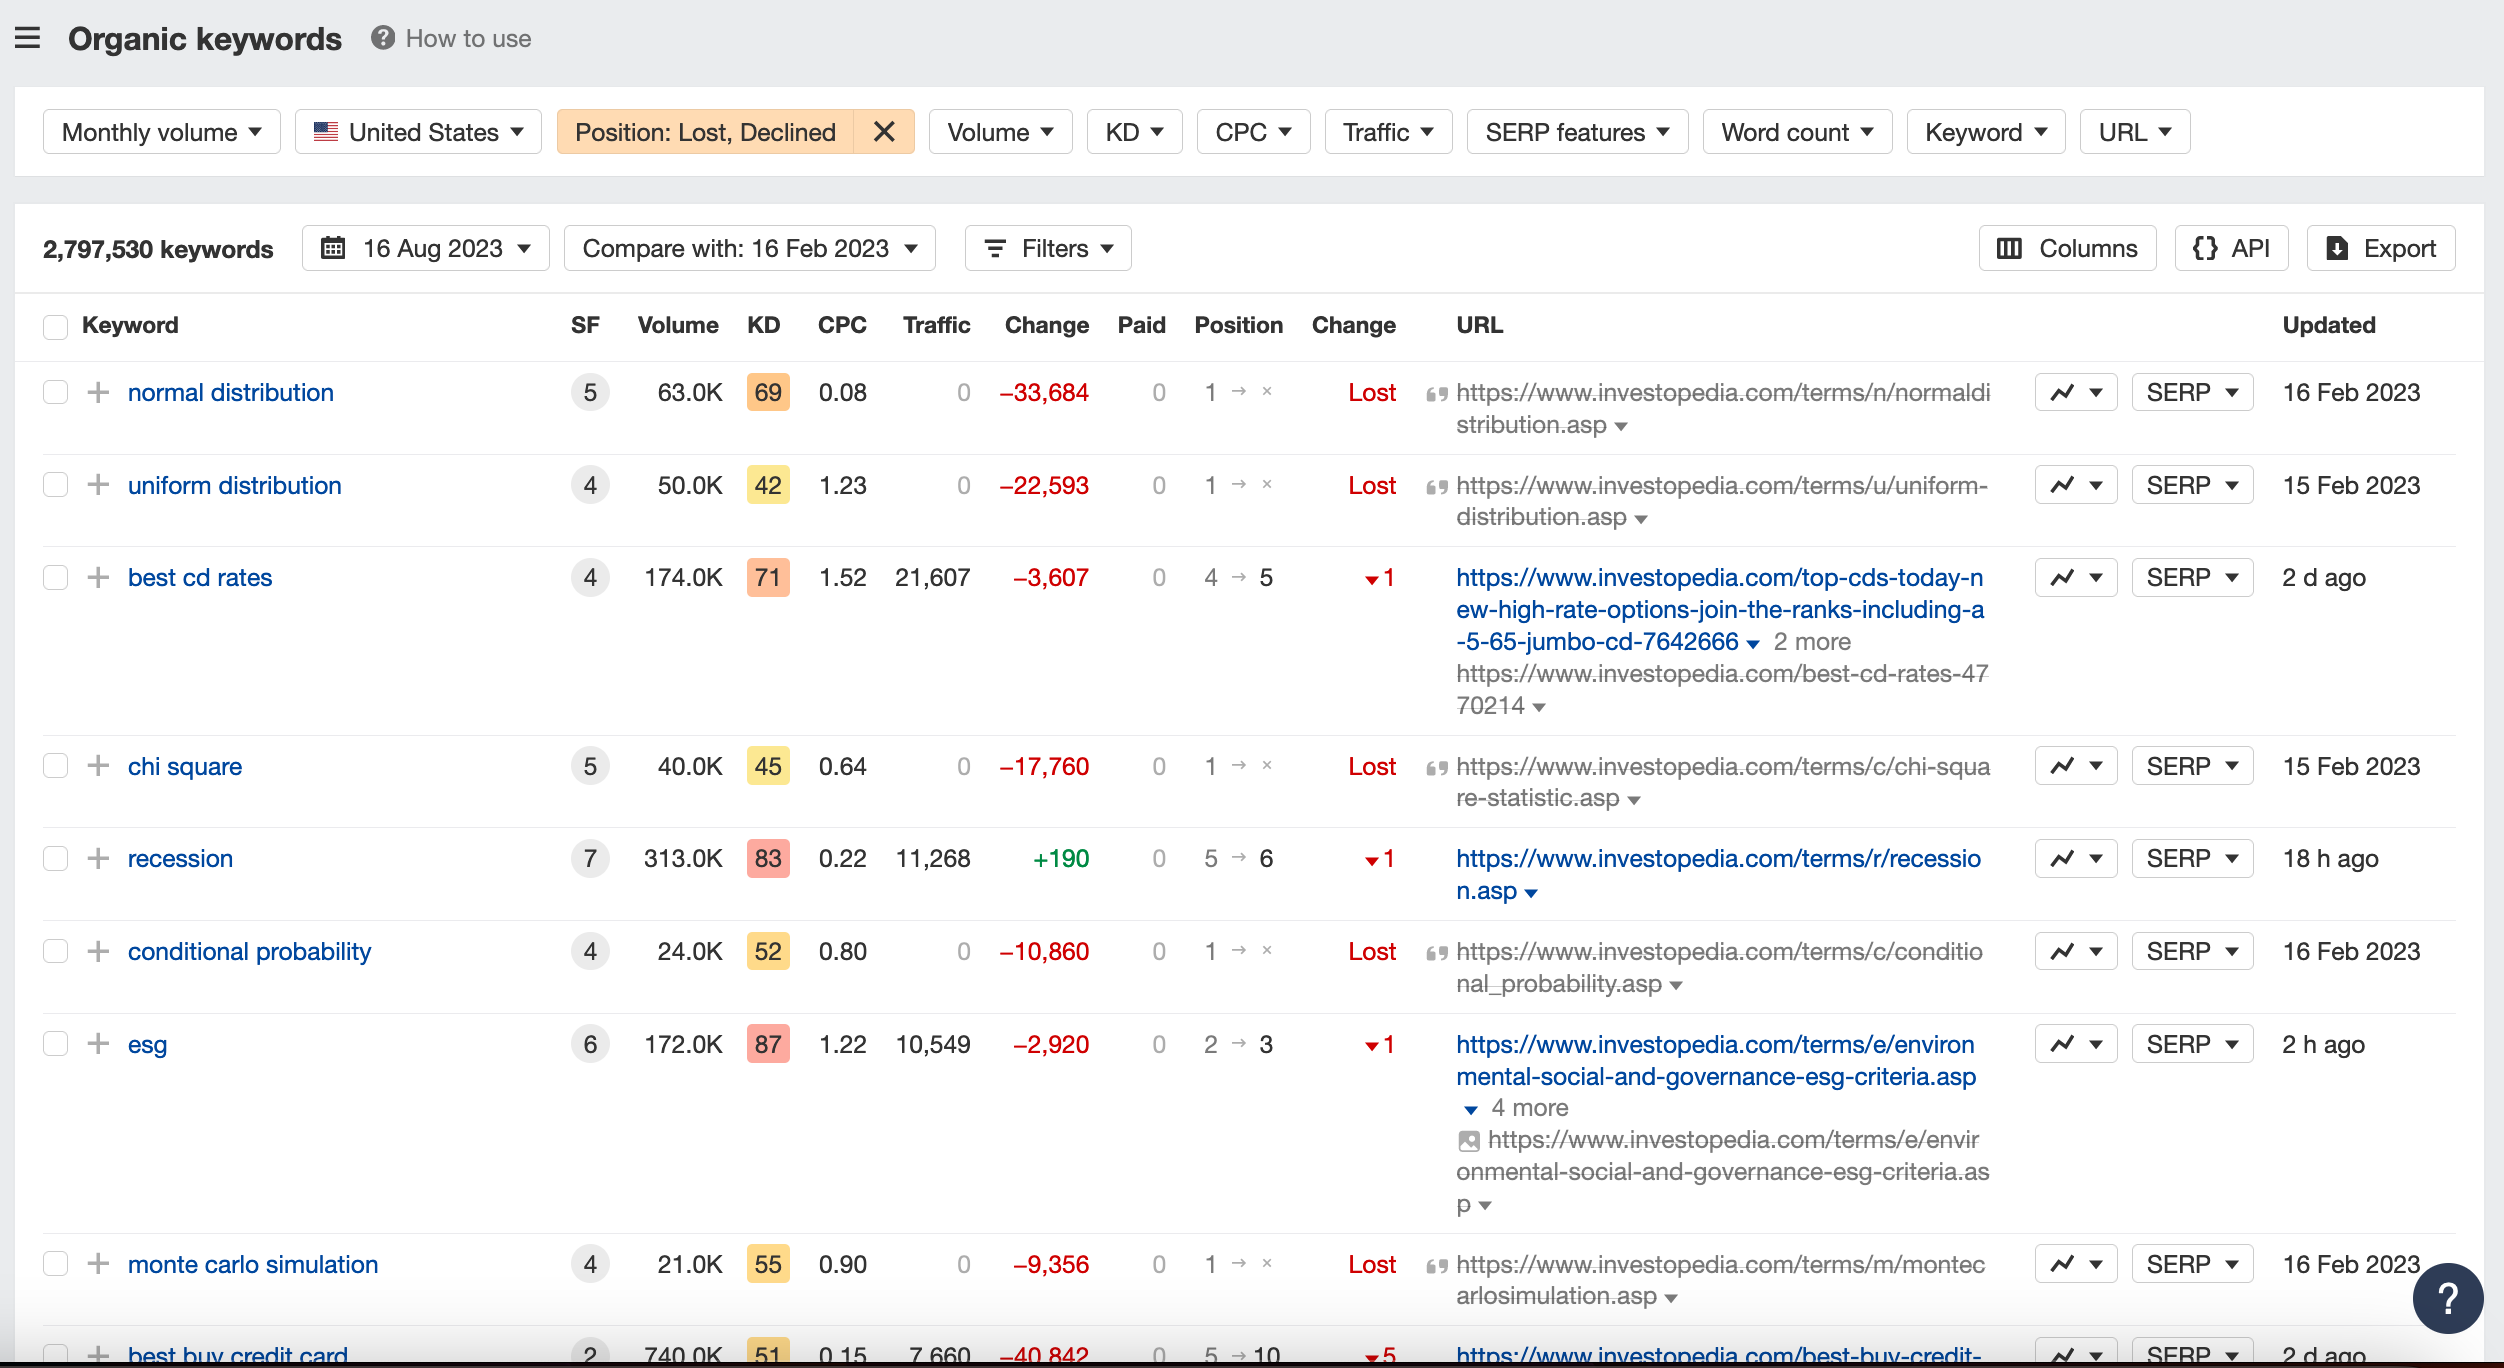The width and height of the screenshot is (2504, 1368).
Task: Add uniform distribution keyword with plus icon
Action: 98,485
